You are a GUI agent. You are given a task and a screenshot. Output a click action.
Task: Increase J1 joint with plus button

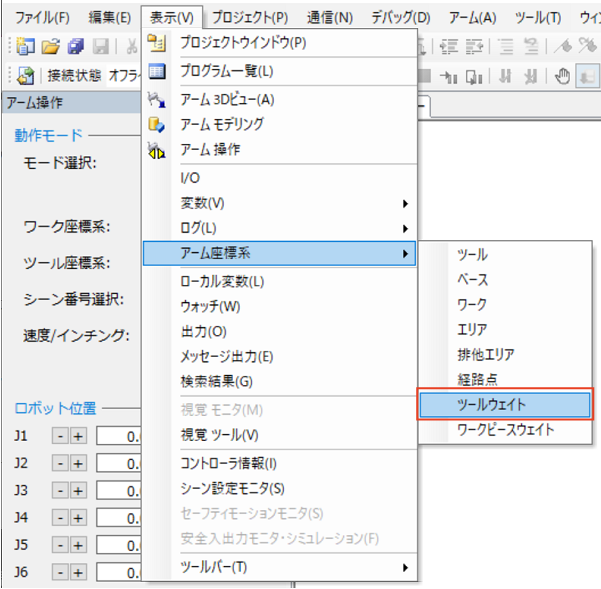coord(78,436)
